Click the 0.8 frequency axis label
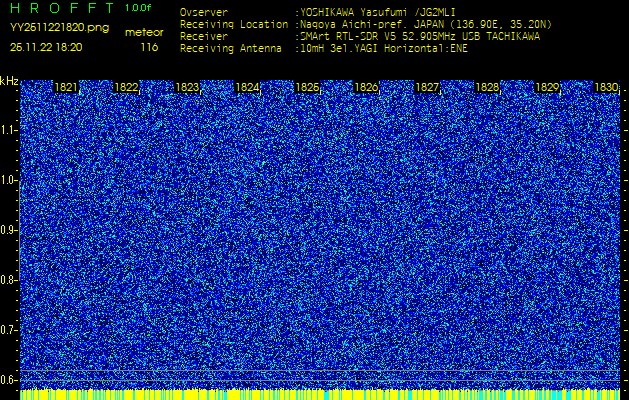This screenshot has width=629, height=400. coord(9,280)
